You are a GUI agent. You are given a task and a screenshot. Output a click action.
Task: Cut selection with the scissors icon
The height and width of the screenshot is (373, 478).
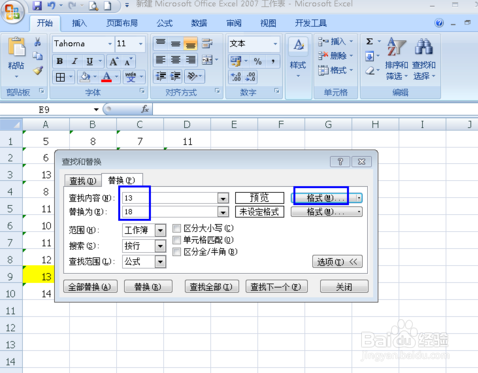click(x=38, y=42)
